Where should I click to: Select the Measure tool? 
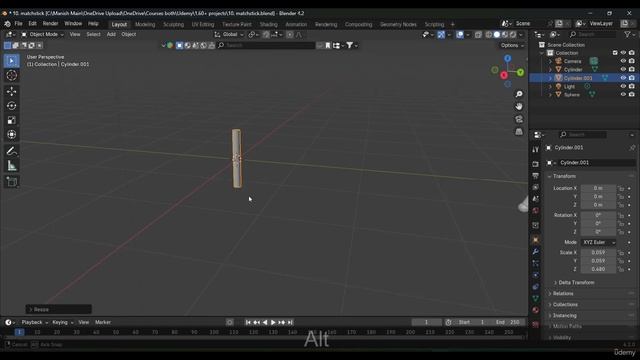[11, 166]
